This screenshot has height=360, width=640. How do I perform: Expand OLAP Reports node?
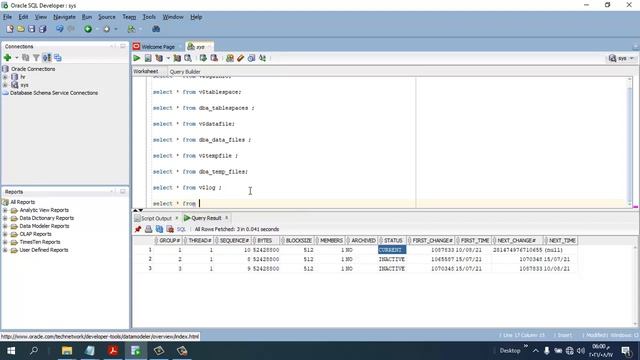(x=5, y=234)
